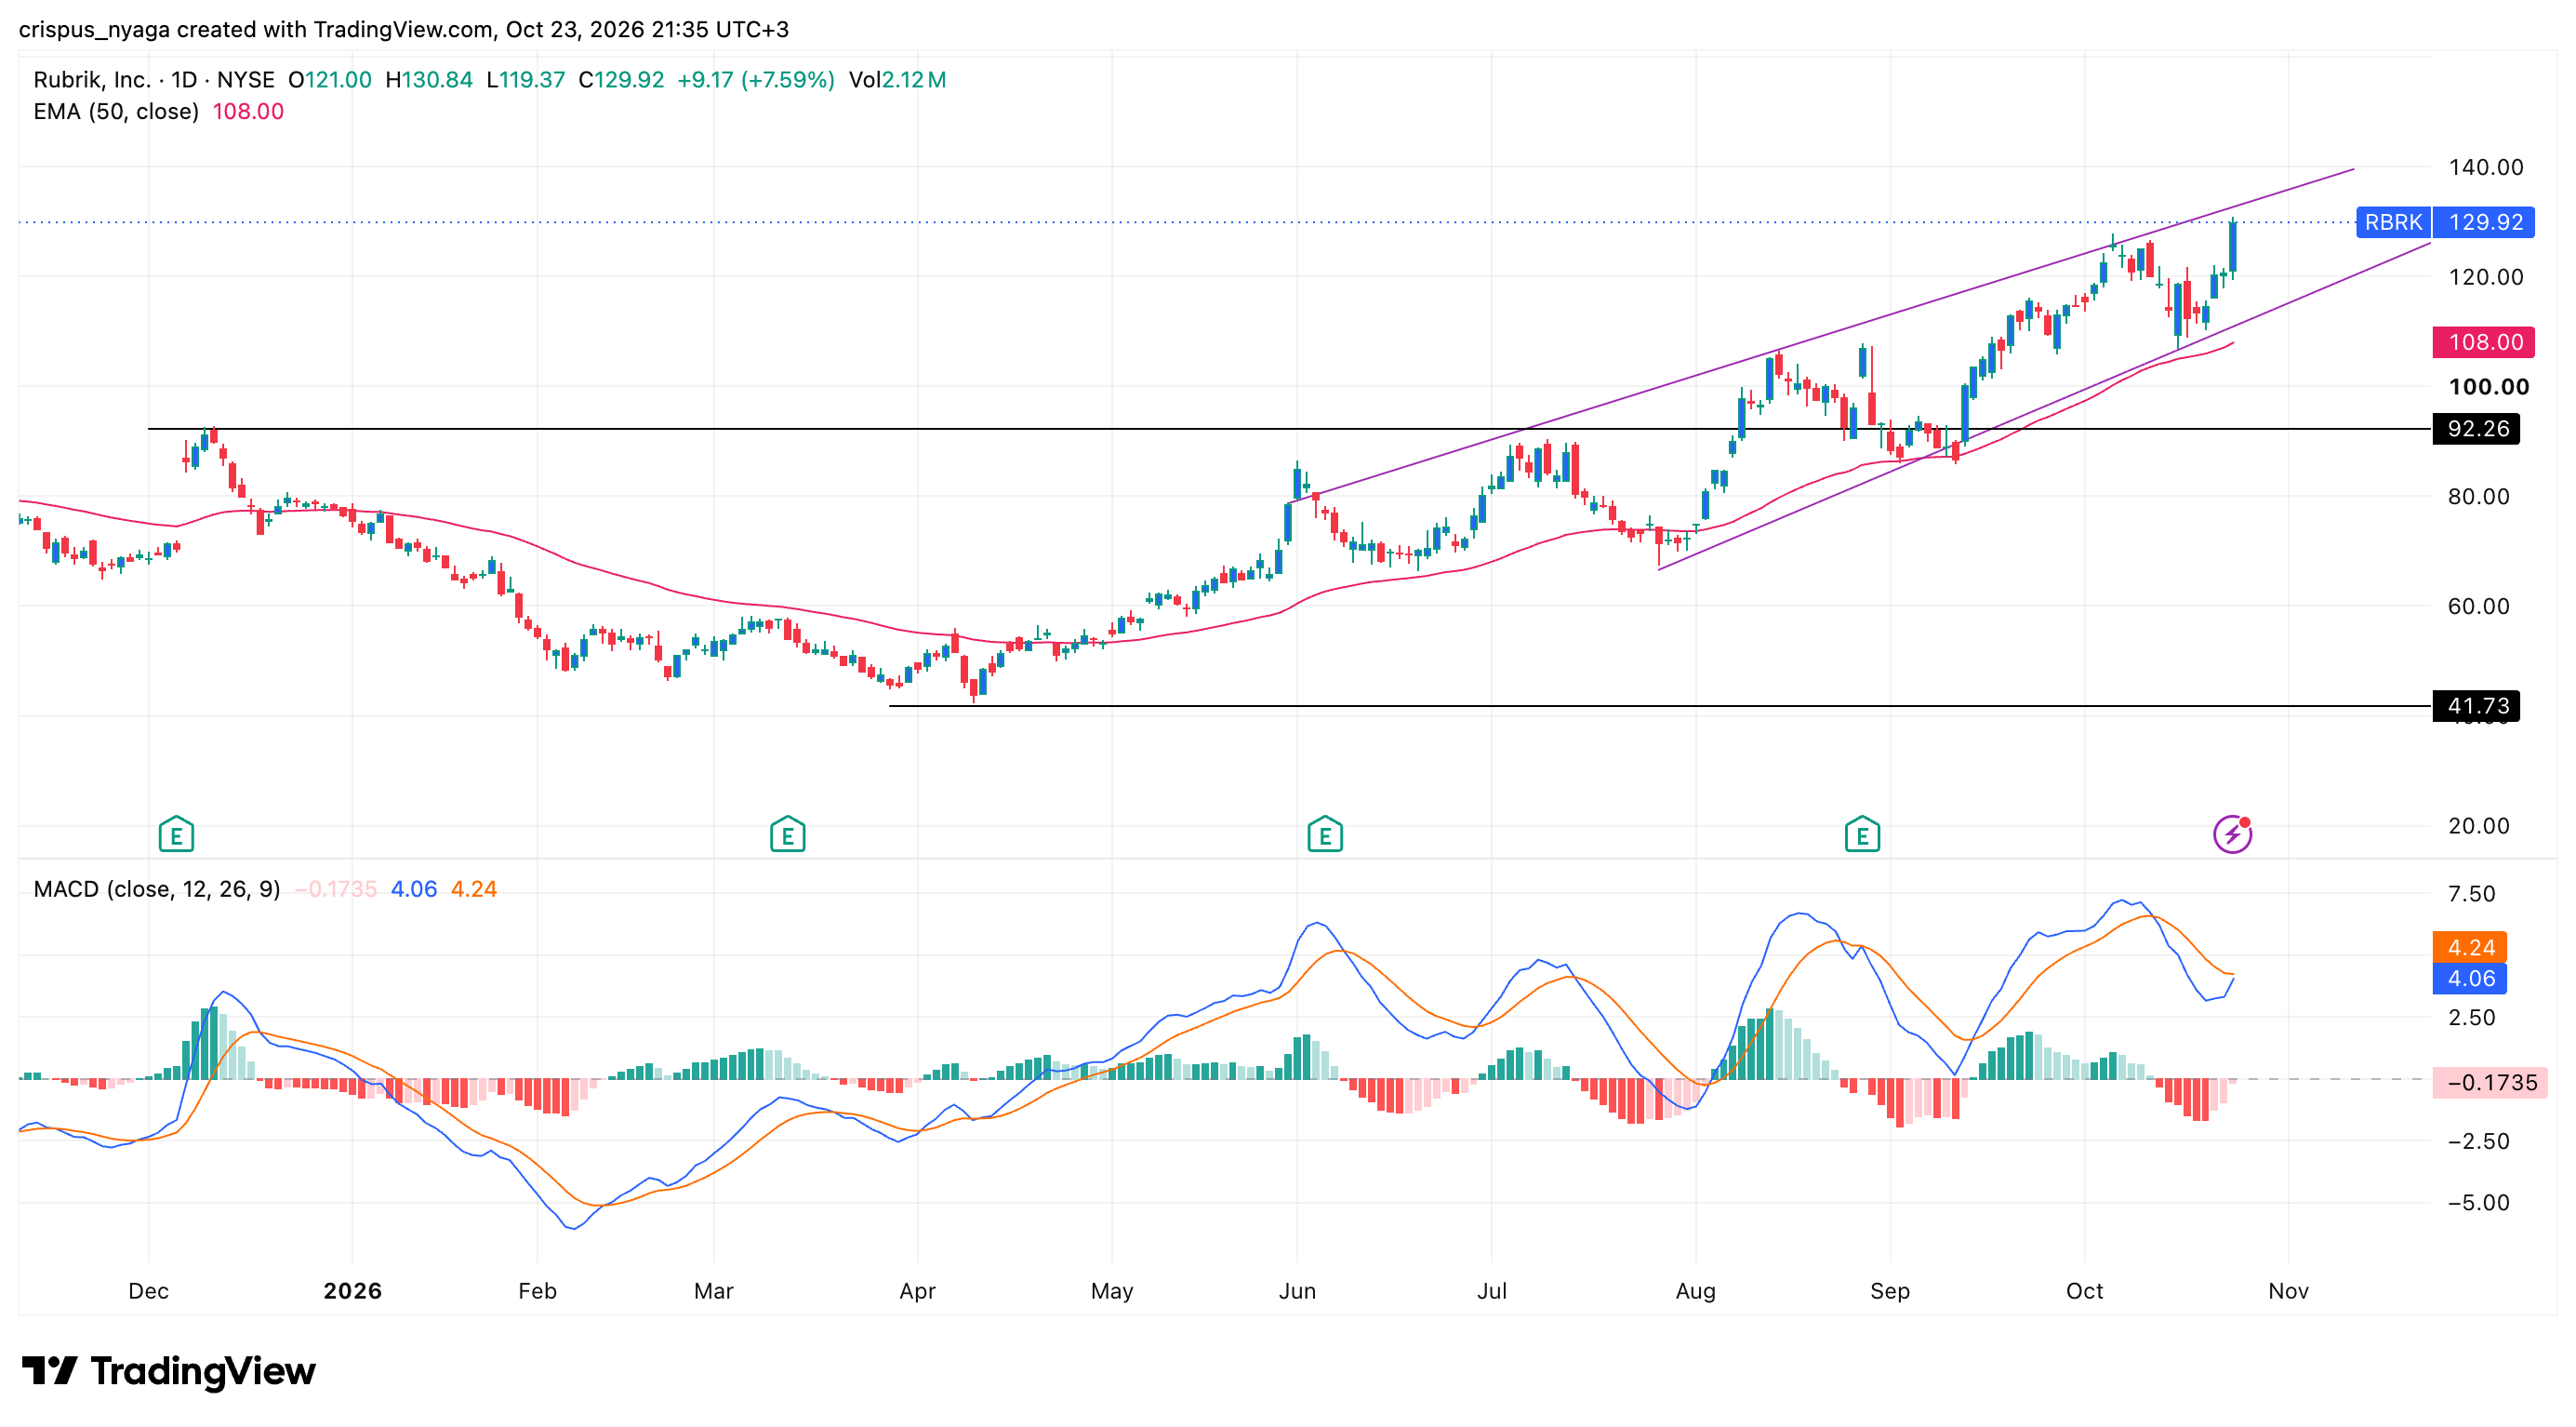Viewport: 2576px width, 1427px height.
Task: Click the Dec label on time axis
Action: (x=148, y=1291)
